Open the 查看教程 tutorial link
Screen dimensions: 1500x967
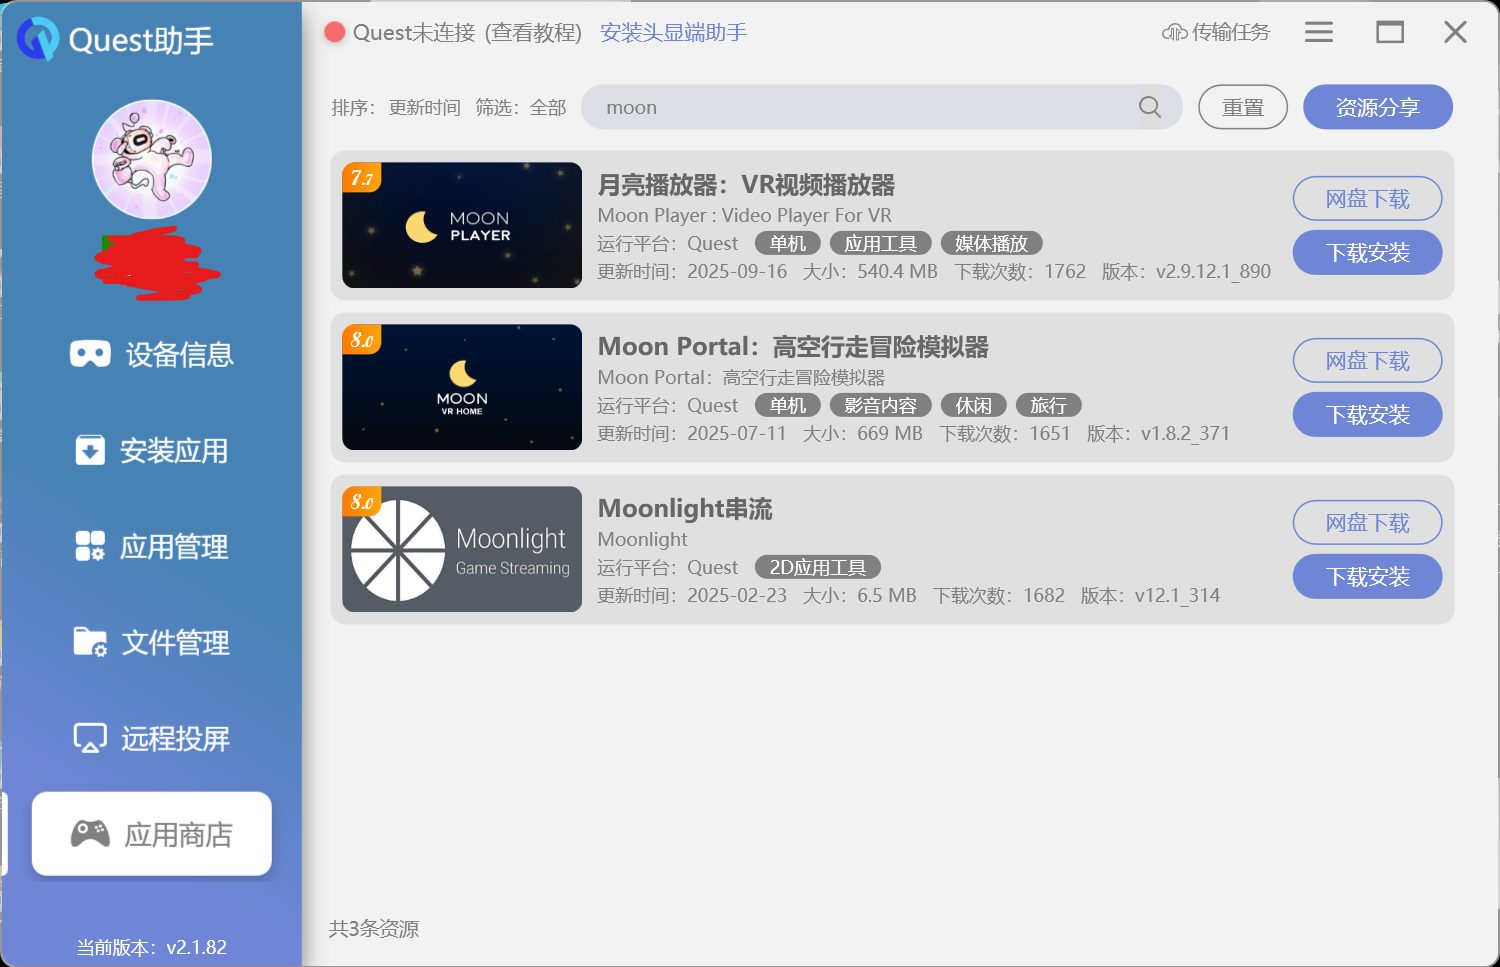coord(535,33)
